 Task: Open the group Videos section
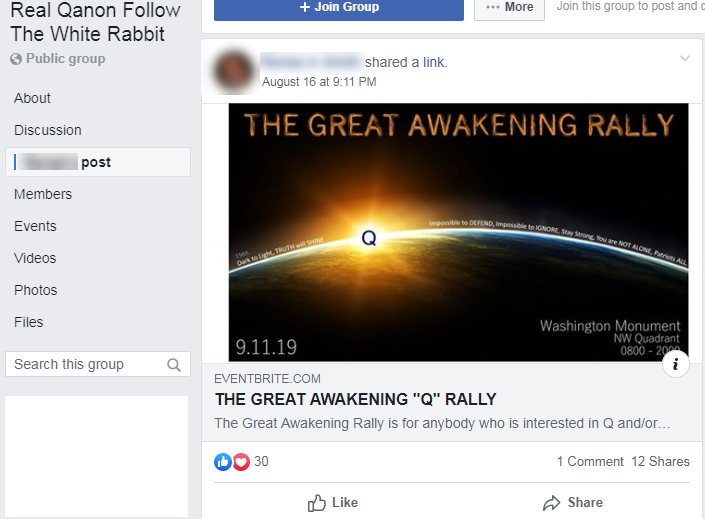click(35, 258)
